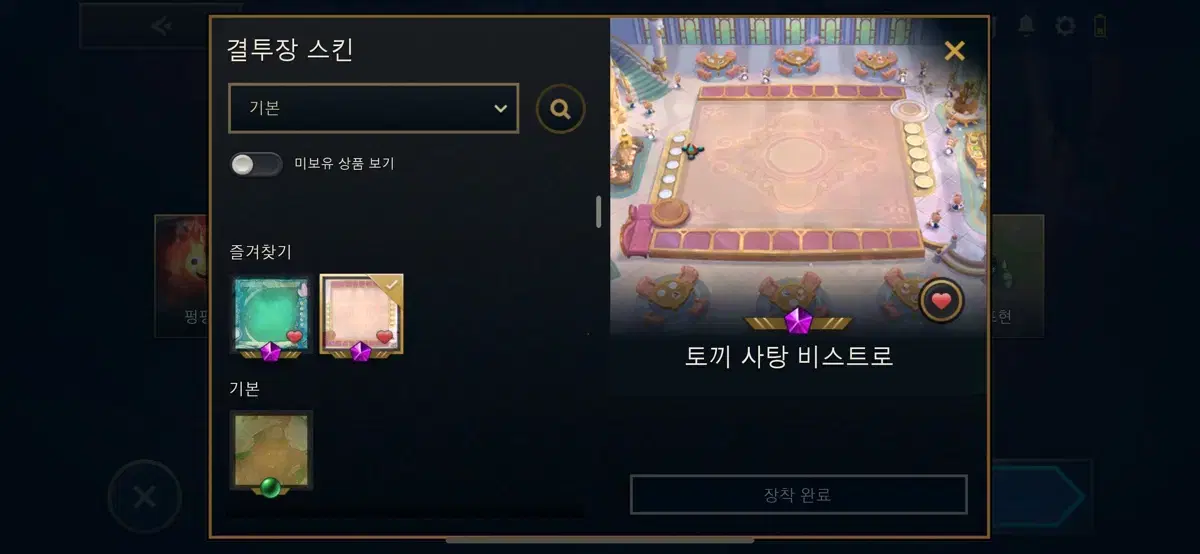Close the 결투장 스킨 dialog

(x=955, y=50)
